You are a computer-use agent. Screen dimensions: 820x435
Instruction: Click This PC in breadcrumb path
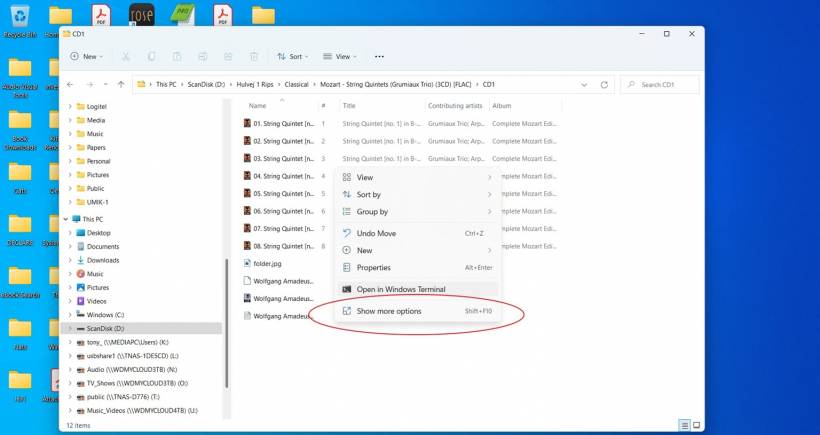[x=166, y=84]
